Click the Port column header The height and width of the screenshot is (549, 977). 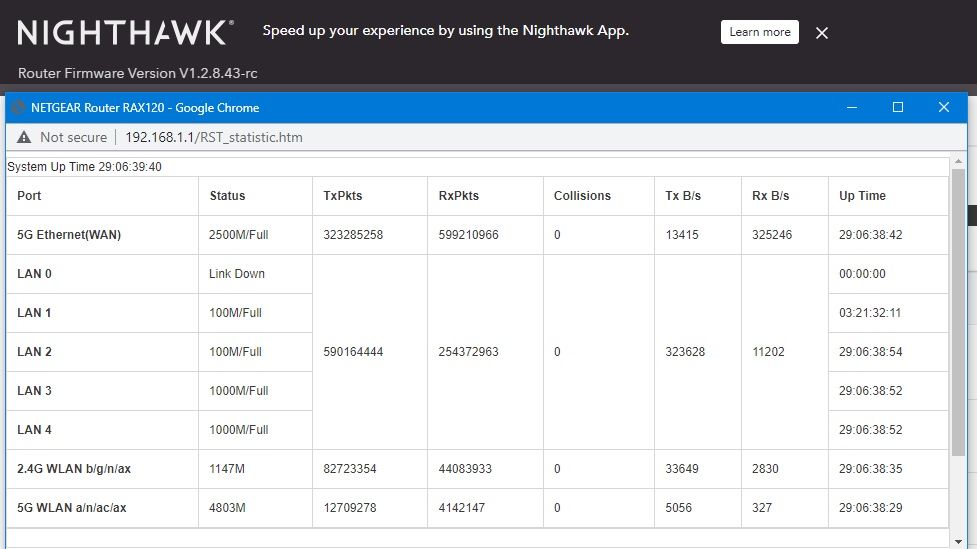click(x=30, y=196)
